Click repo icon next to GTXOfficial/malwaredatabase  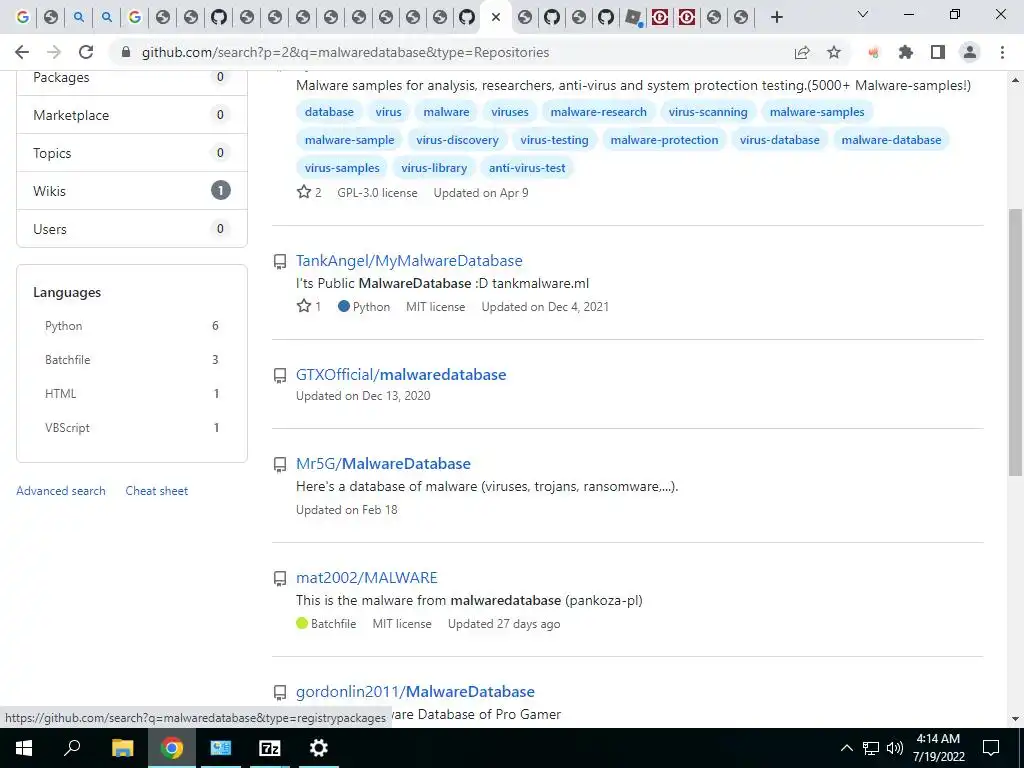pyautogui.click(x=280, y=376)
